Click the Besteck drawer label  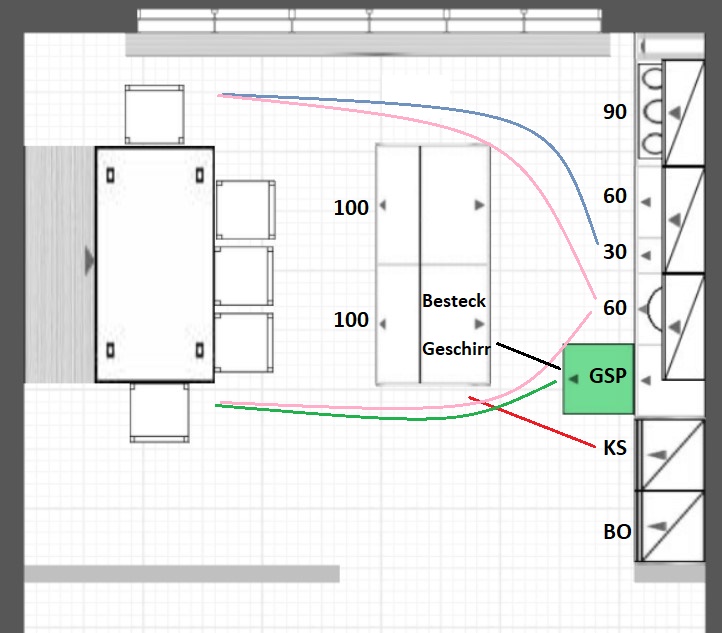pos(453,300)
